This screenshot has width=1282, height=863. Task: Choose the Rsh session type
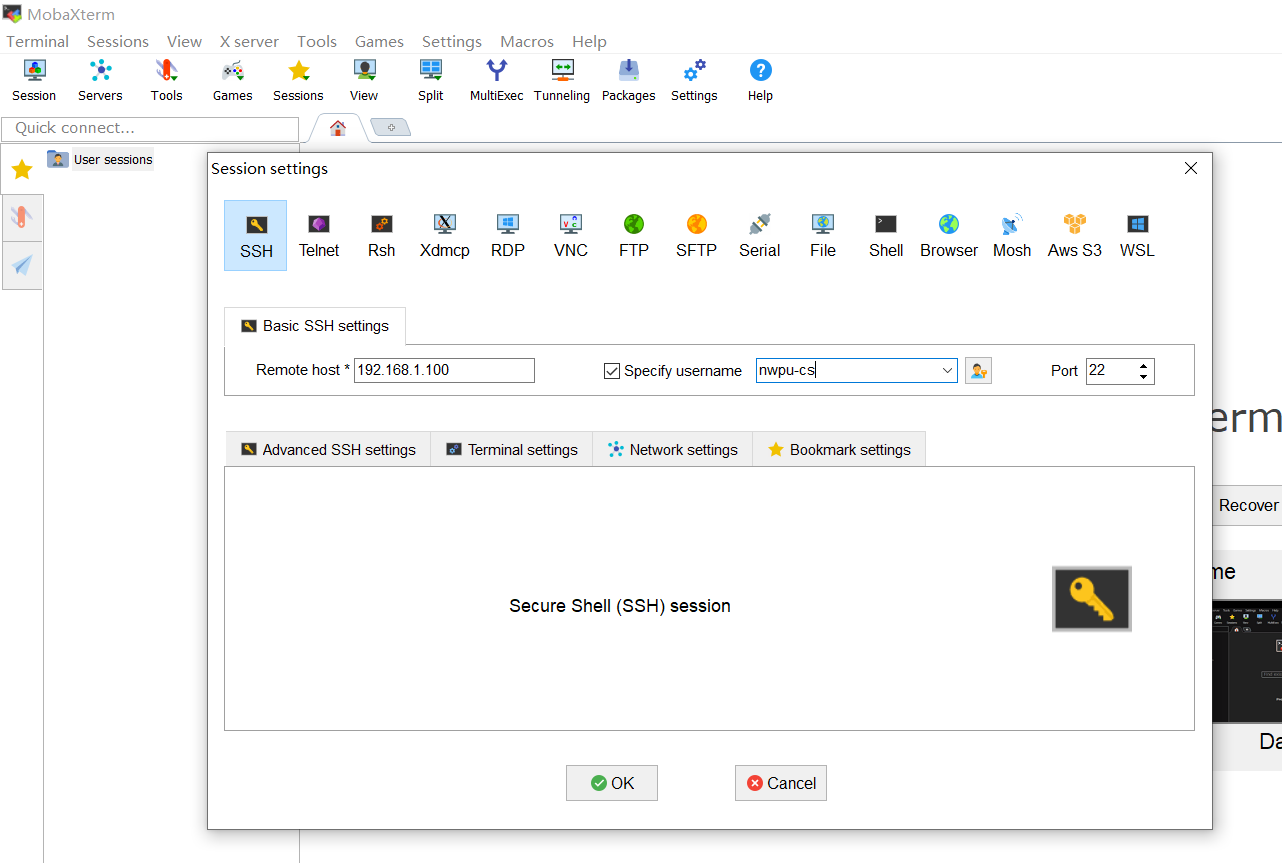click(381, 236)
